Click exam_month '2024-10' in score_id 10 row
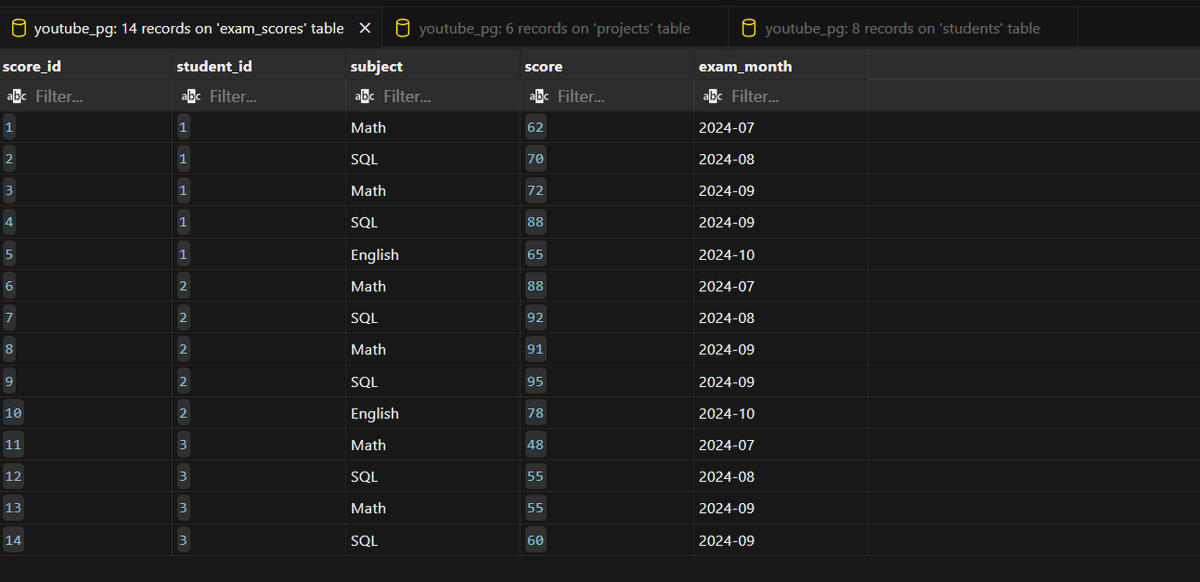The image size is (1200, 582). coord(781,413)
